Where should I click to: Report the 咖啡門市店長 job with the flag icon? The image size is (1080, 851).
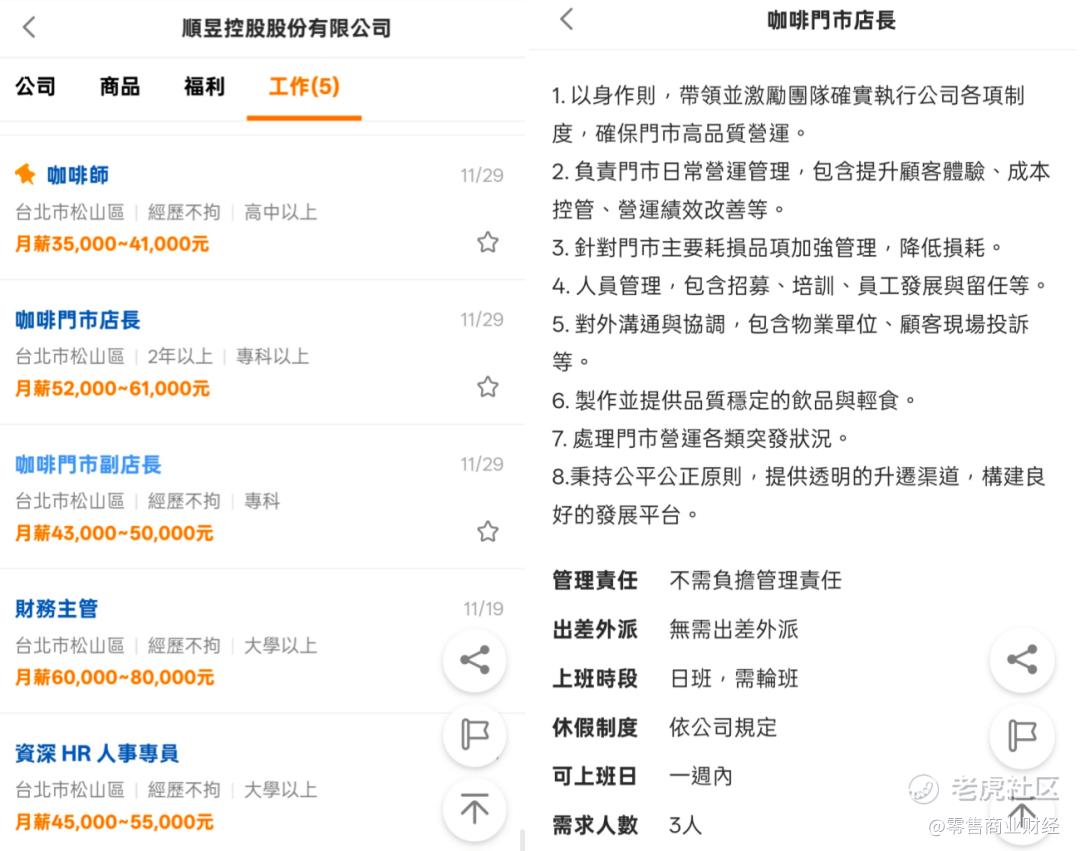point(1022,735)
